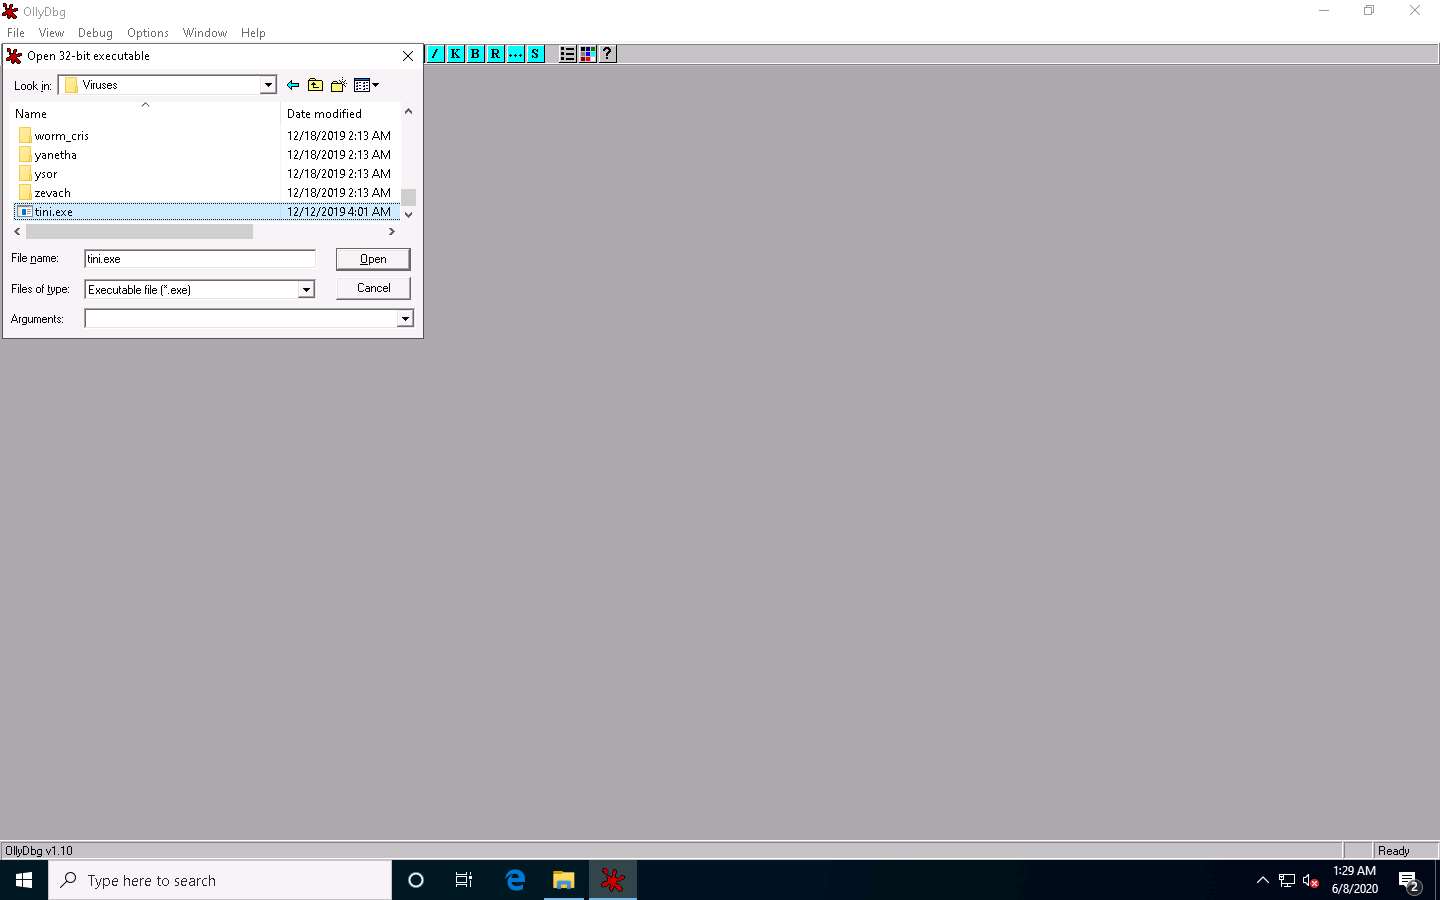Click the vertical scrollbar up arrow
Screen dimensions: 1440x900
coord(408,111)
